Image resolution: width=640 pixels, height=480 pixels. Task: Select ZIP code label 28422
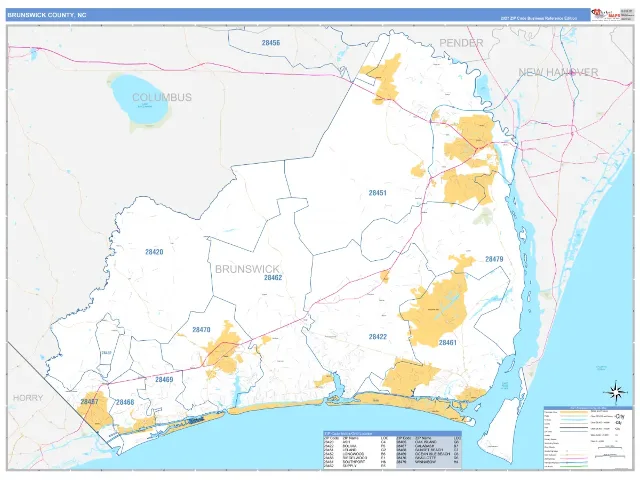point(378,337)
